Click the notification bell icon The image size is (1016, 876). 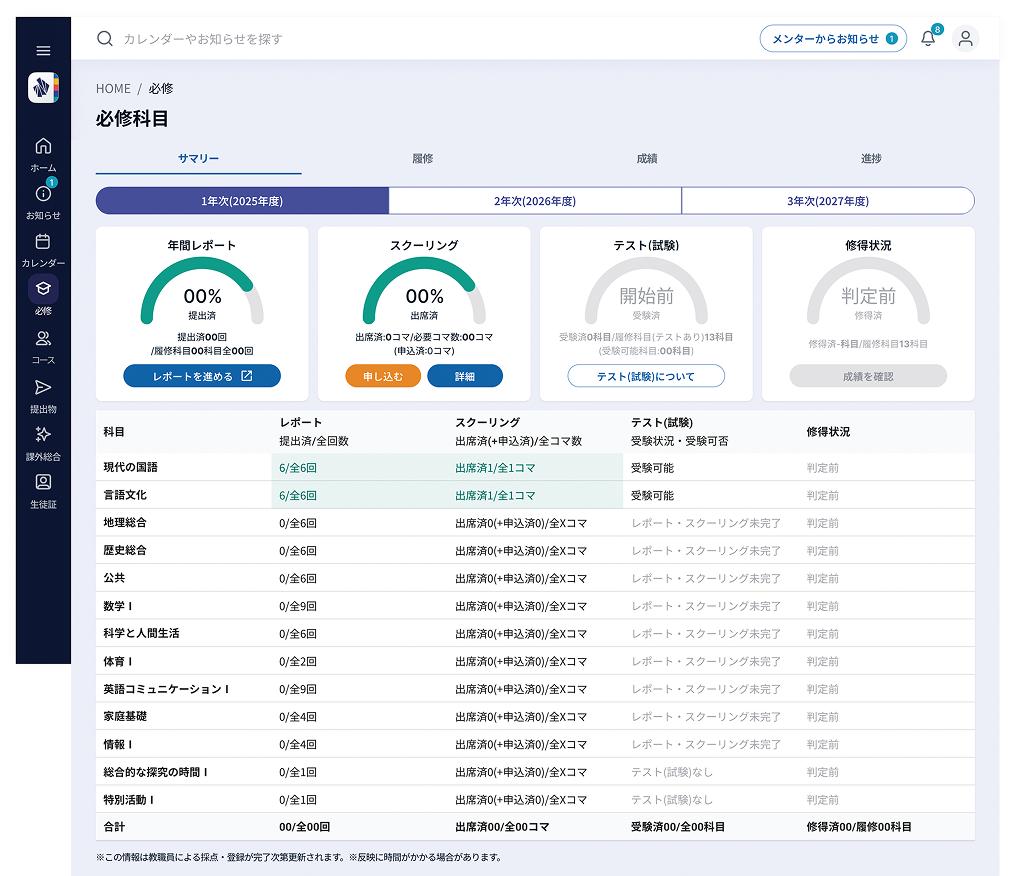928,39
